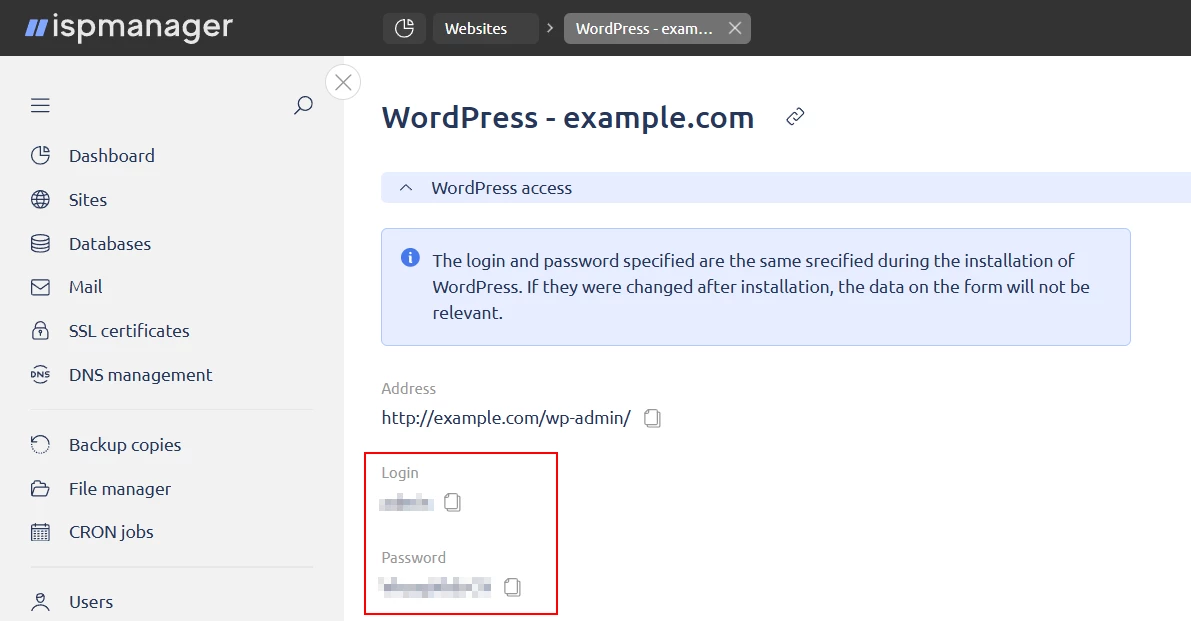This screenshot has height=621, width=1191.
Task: Open the dashboard pie-chart tab in top bar
Action: pyautogui.click(x=404, y=28)
